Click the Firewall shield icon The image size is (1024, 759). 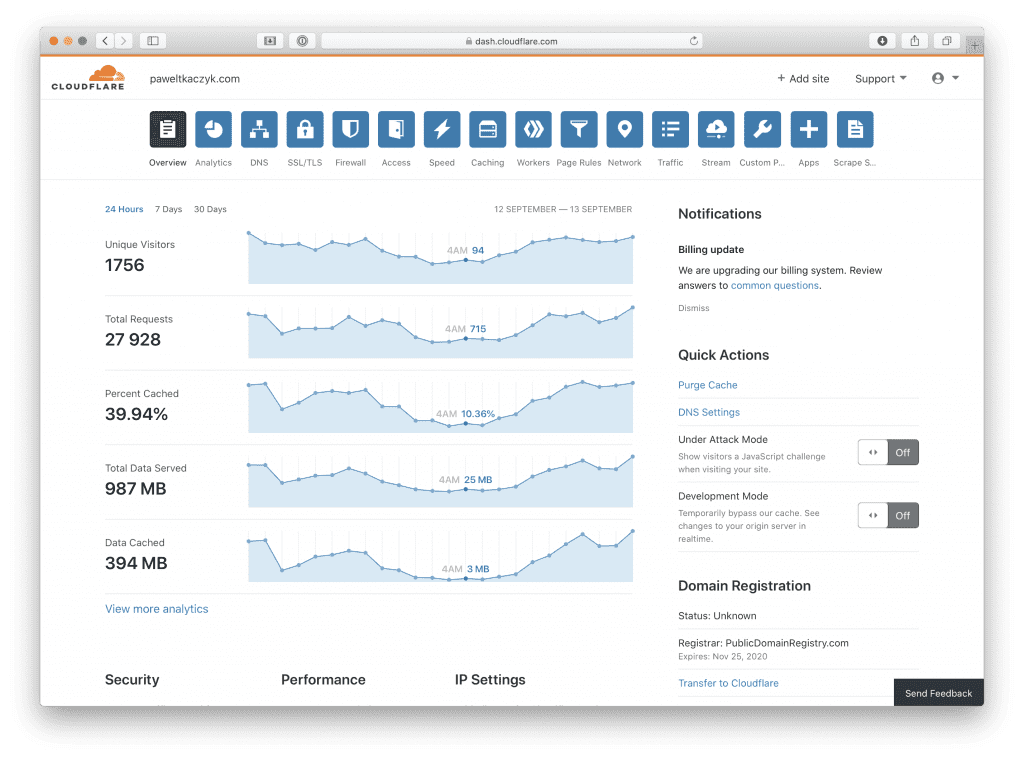pos(350,129)
